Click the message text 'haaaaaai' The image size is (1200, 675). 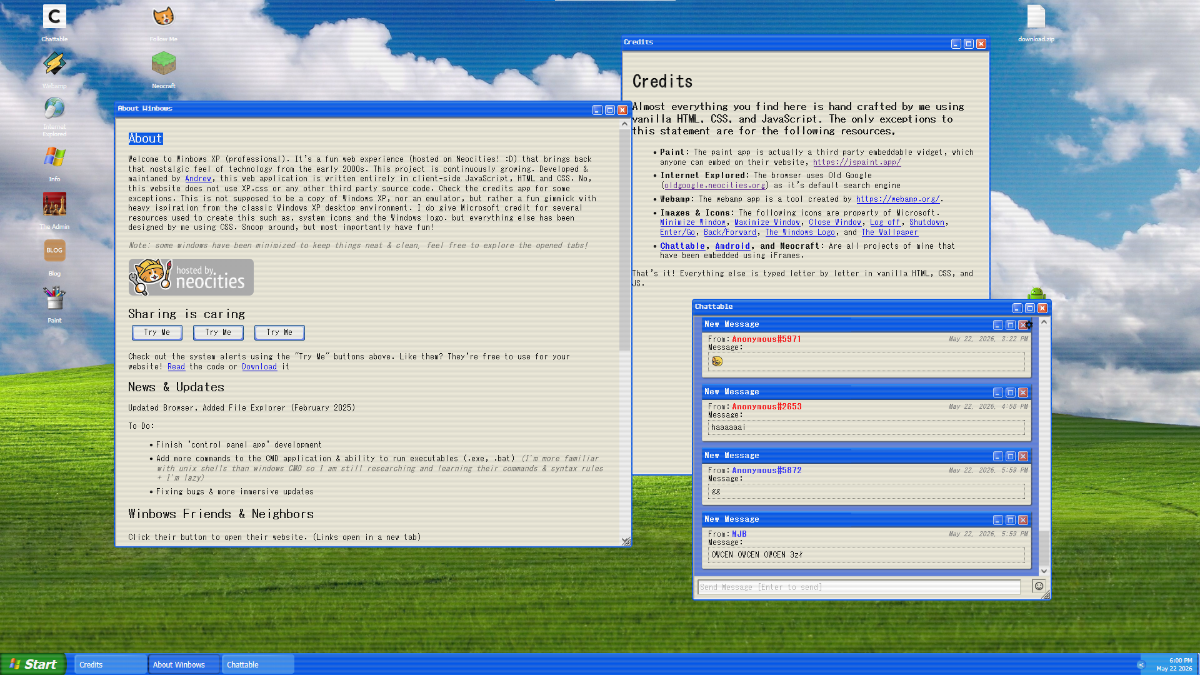tap(728, 427)
